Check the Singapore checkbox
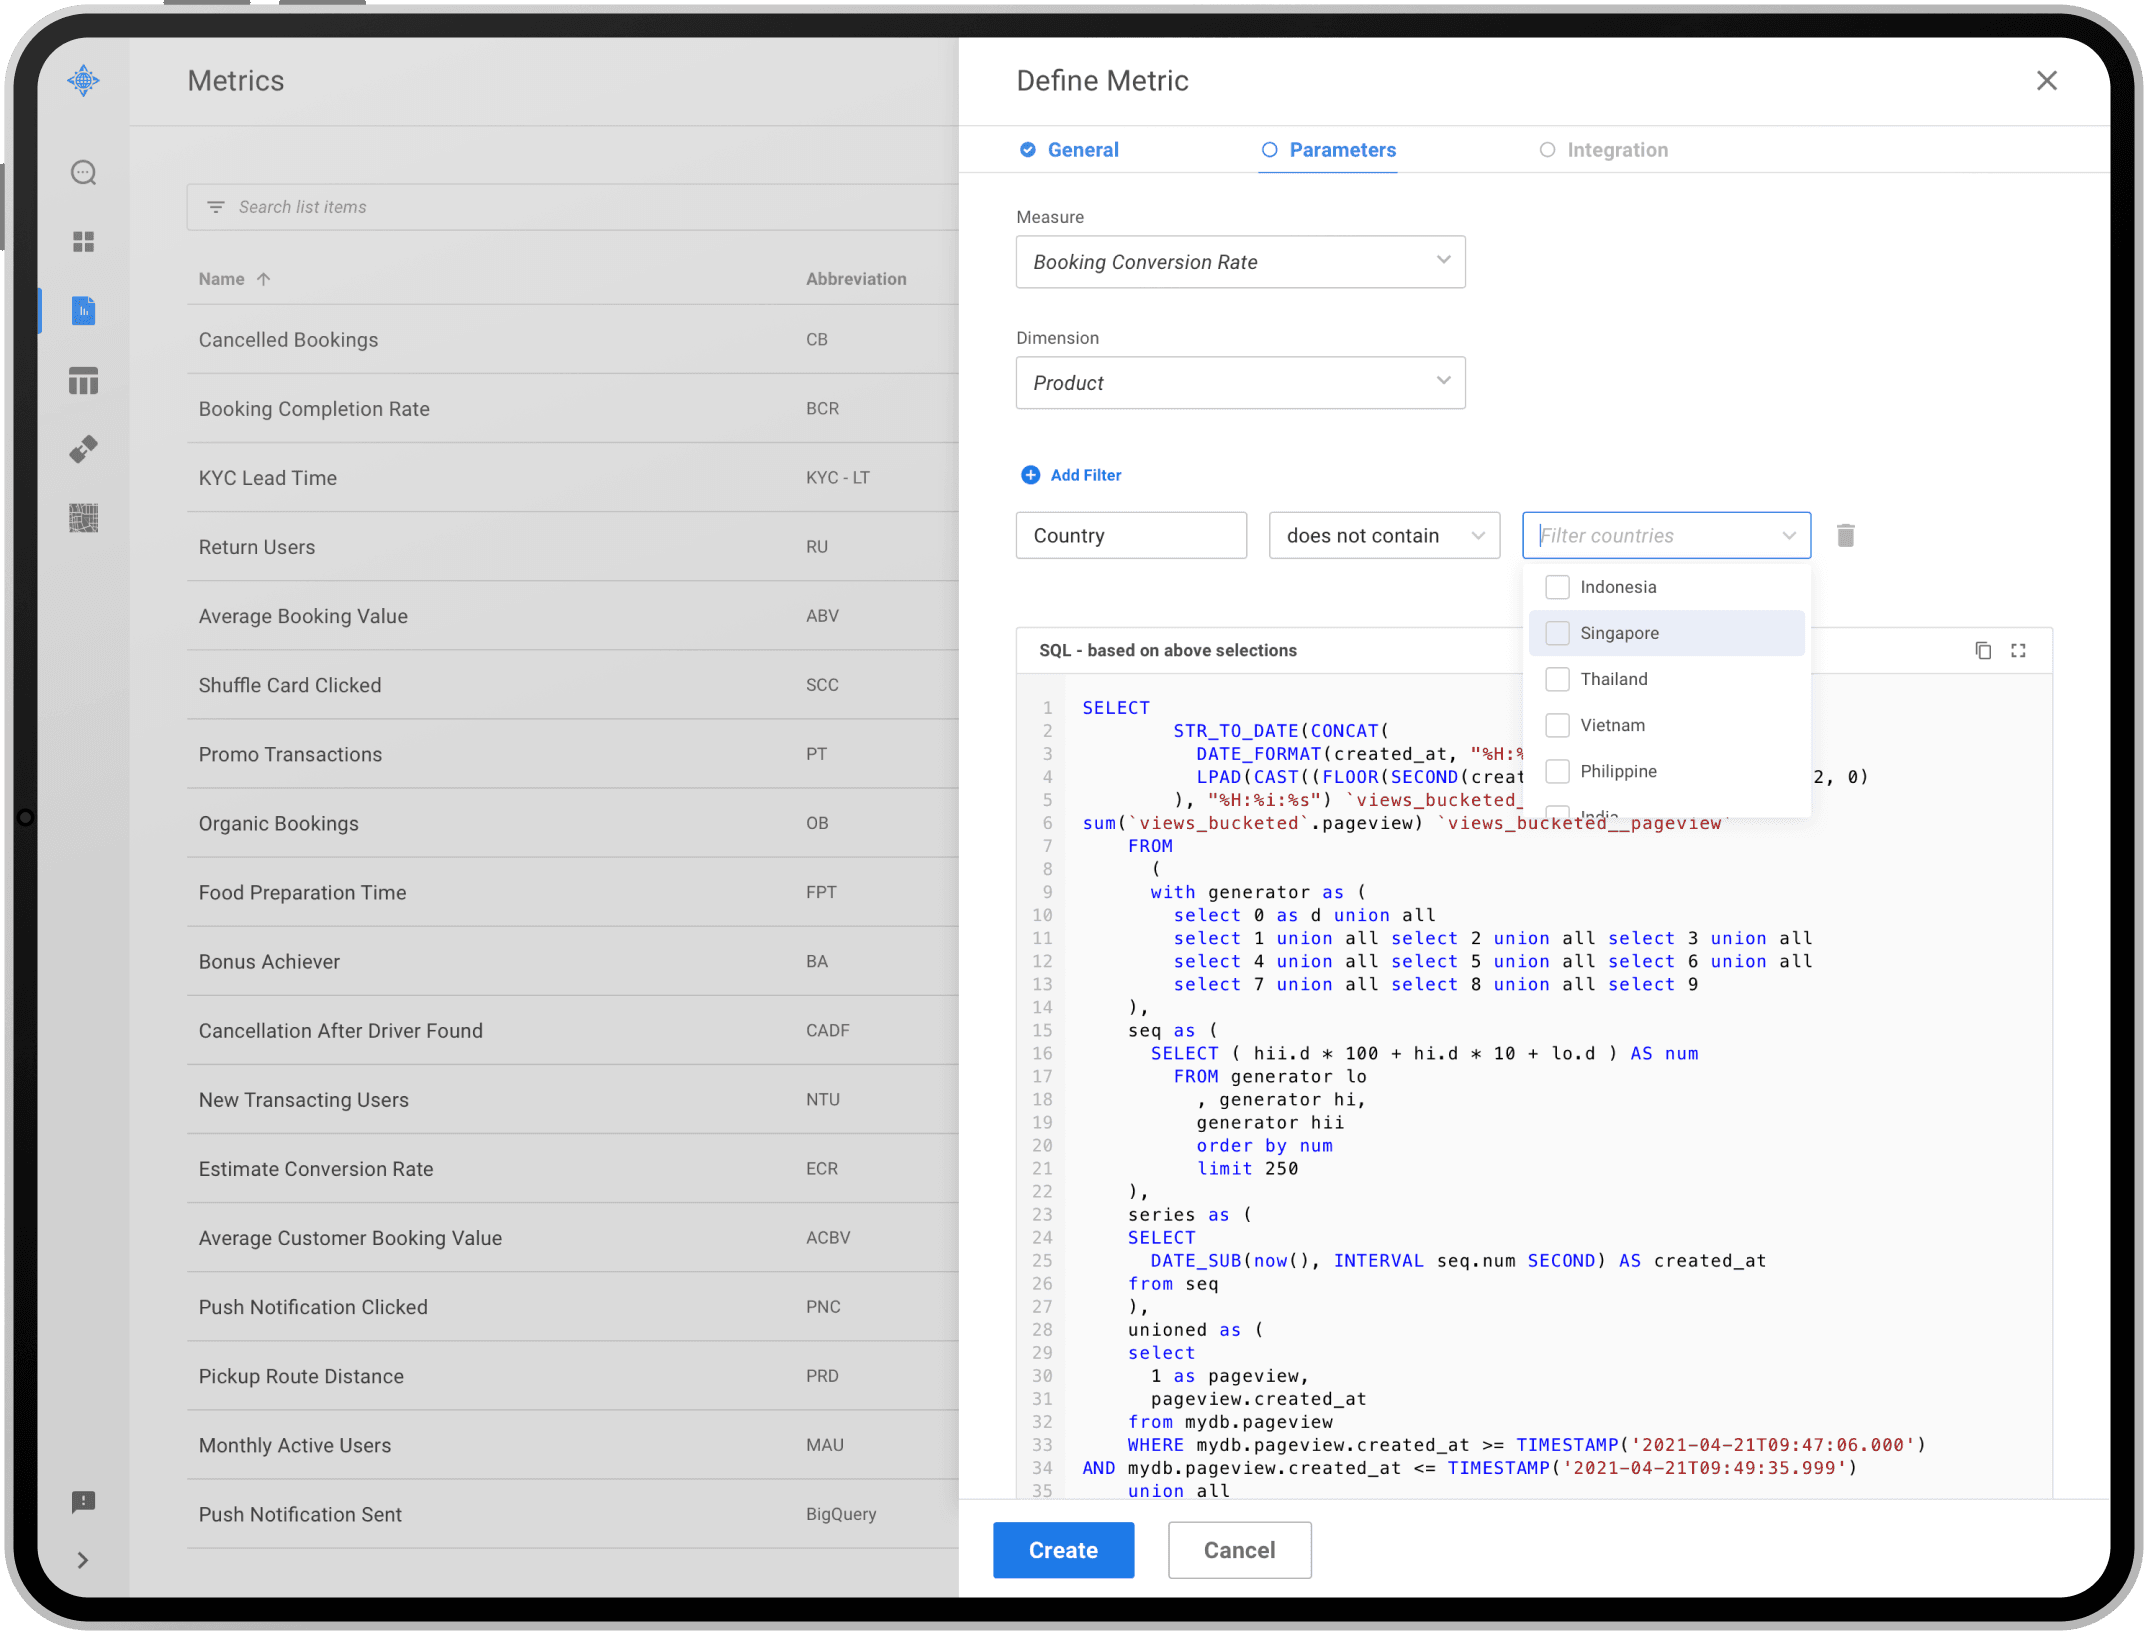The image size is (2144, 1631). click(1557, 633)
